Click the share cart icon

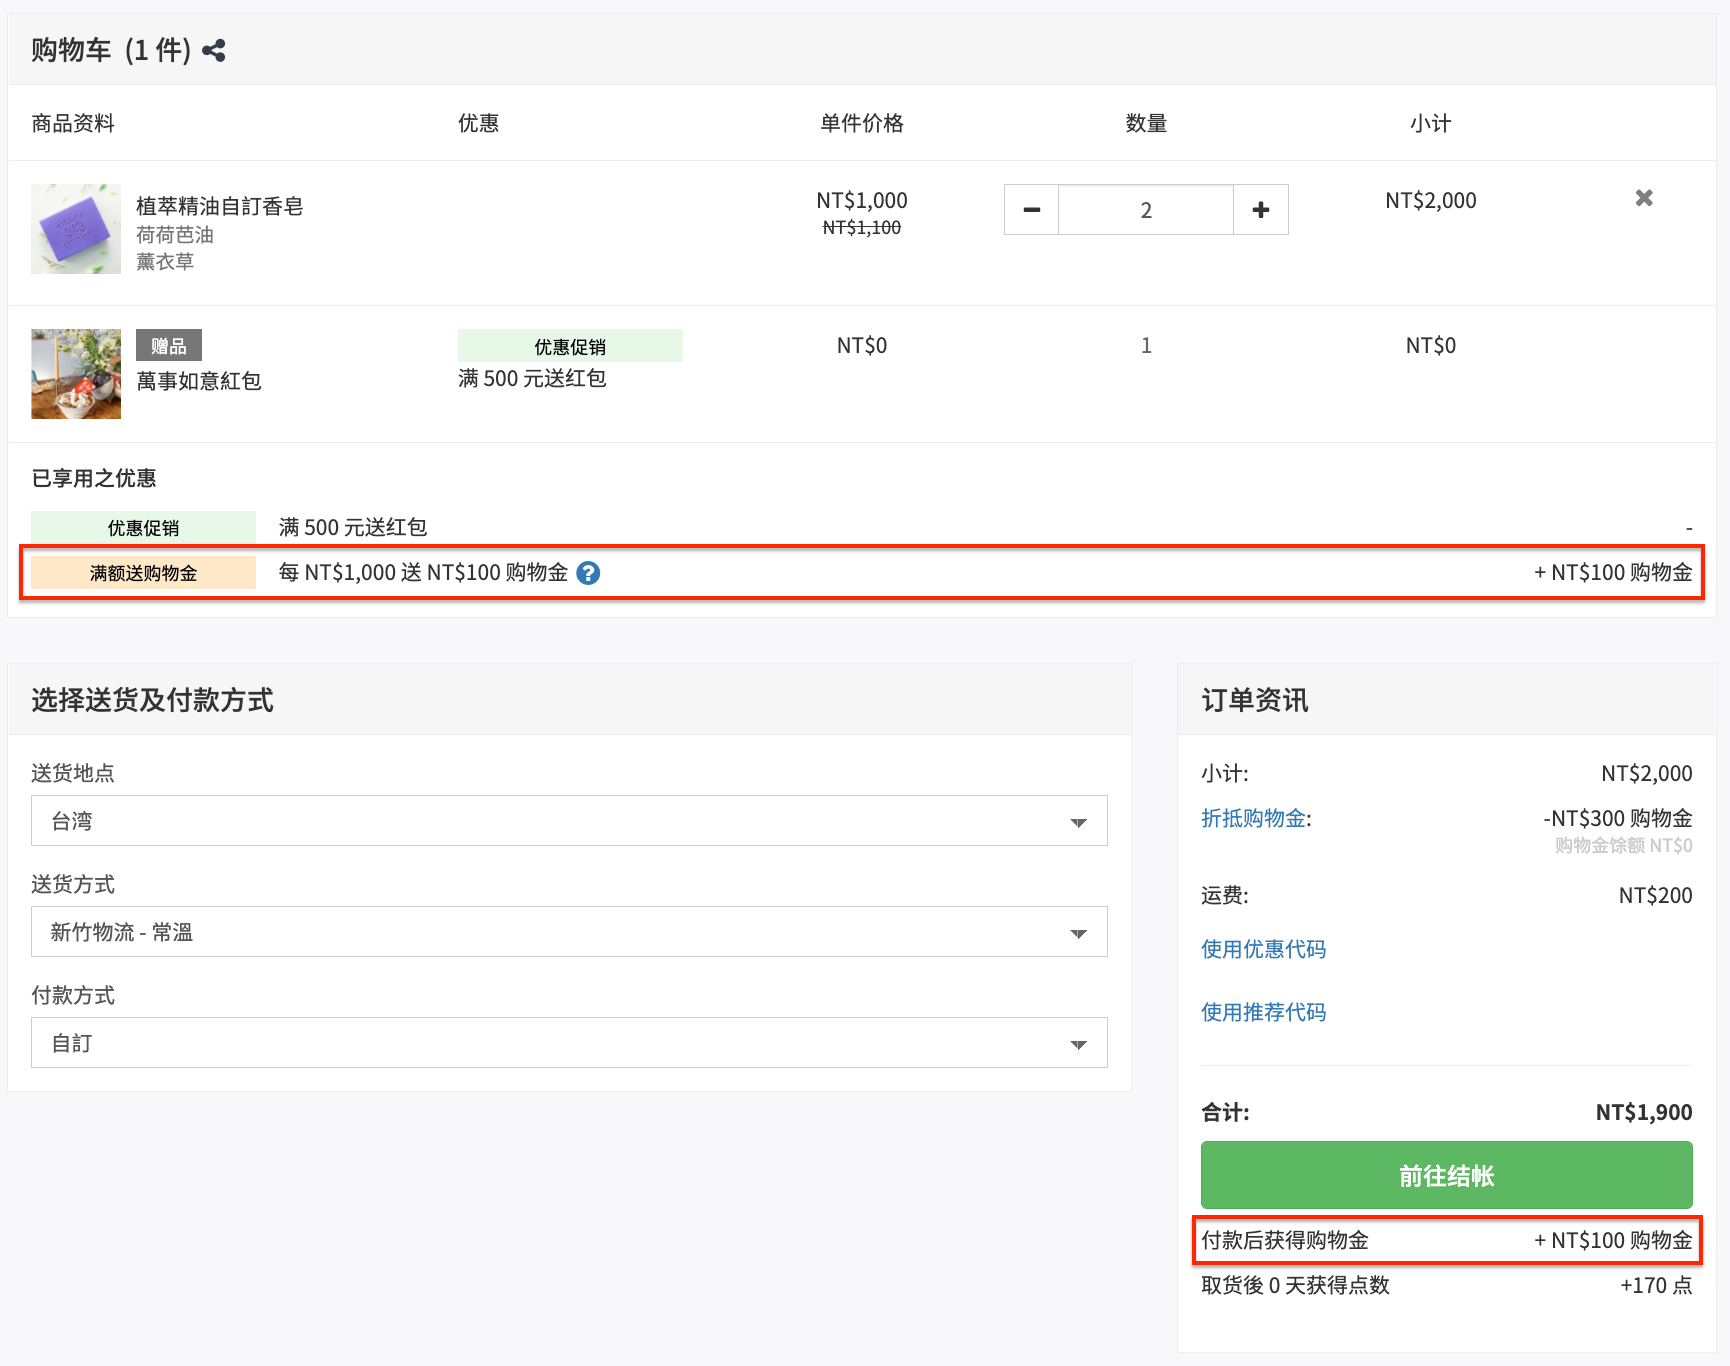tap(214, 50)
